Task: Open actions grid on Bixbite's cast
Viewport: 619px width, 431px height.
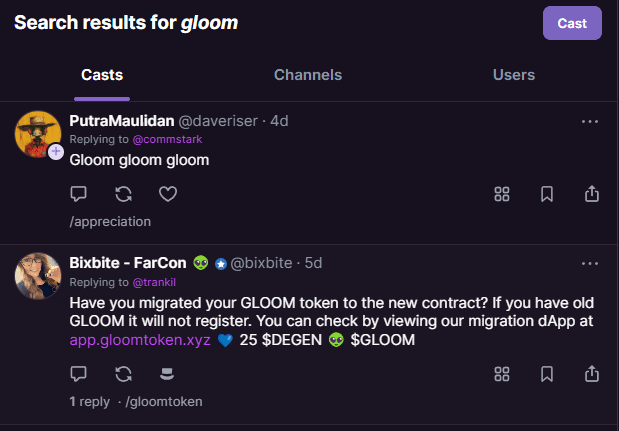Action: coord(502,374)
